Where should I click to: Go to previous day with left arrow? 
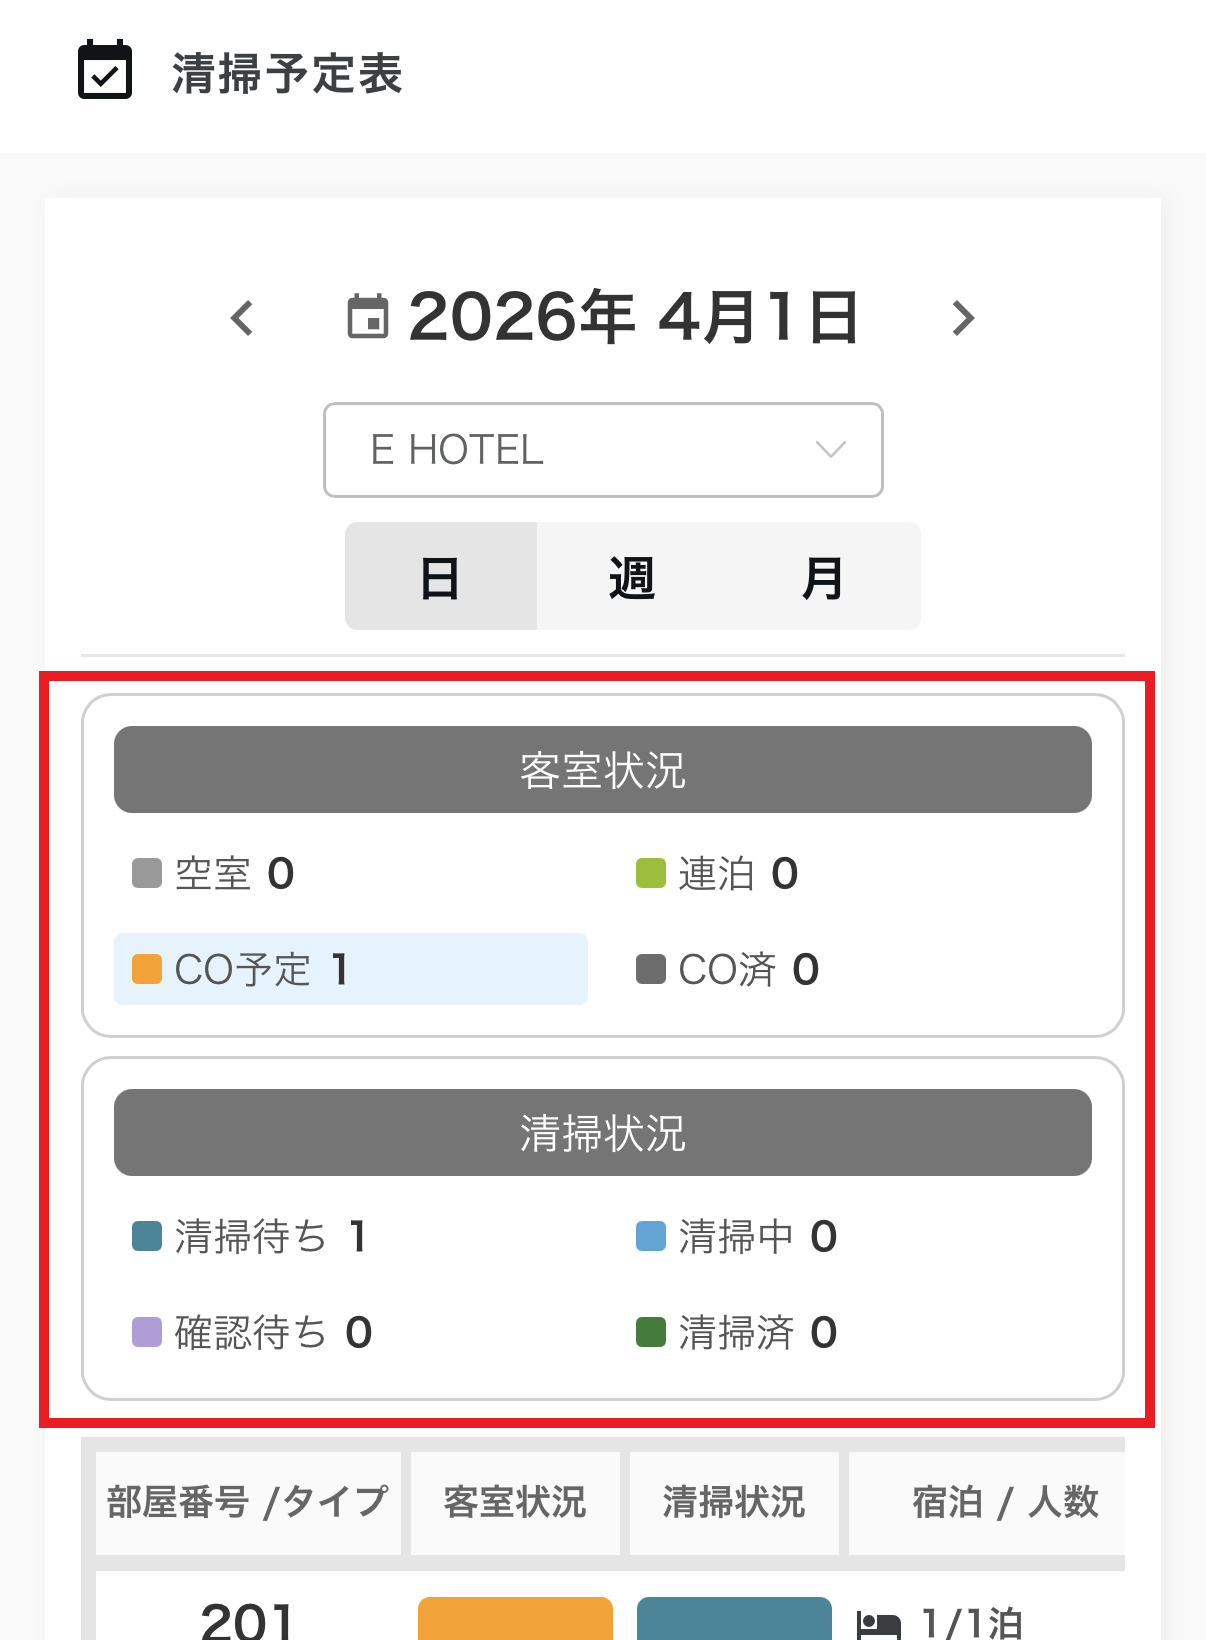point(242,319)
